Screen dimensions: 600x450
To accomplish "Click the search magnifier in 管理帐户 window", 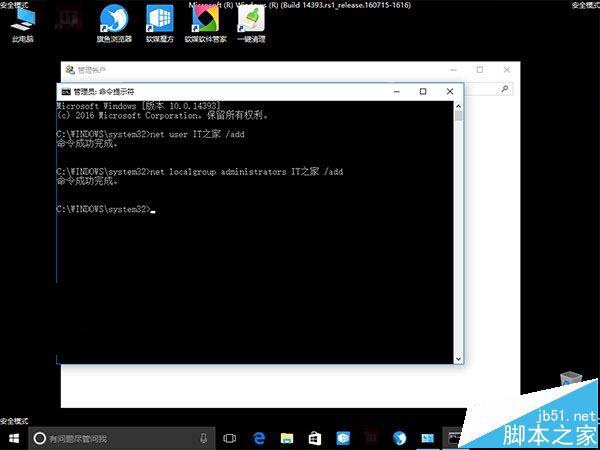I will point(505,89).
